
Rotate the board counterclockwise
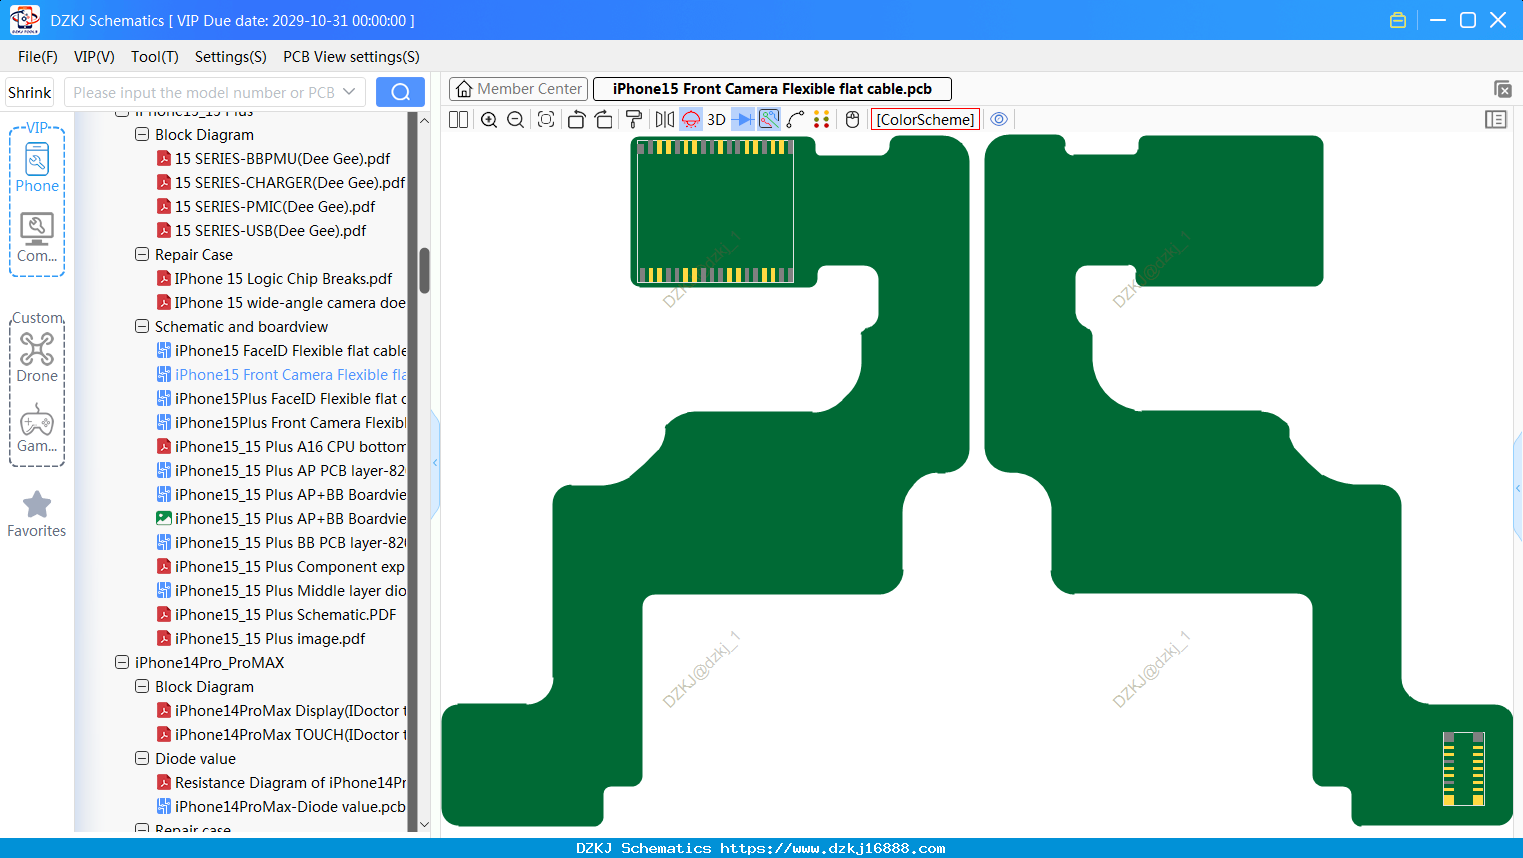click(x=576, y=120)
